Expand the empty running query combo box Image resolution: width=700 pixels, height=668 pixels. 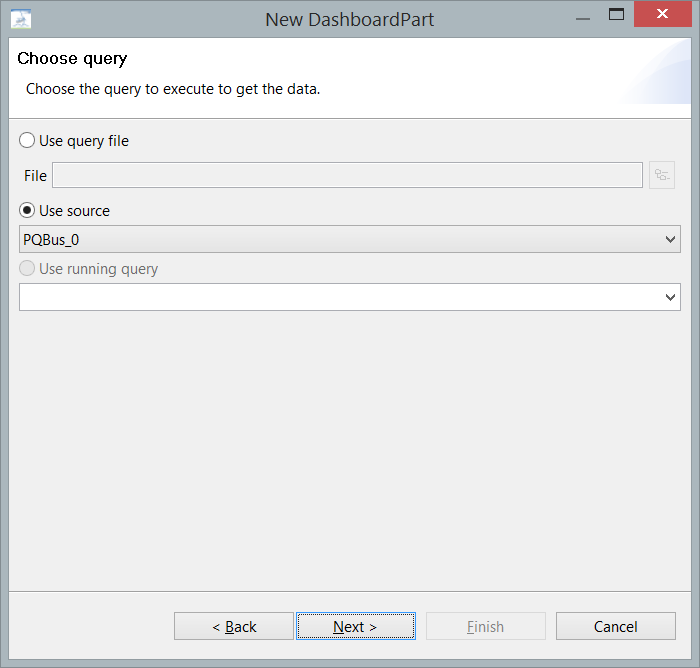coord(349,297)
